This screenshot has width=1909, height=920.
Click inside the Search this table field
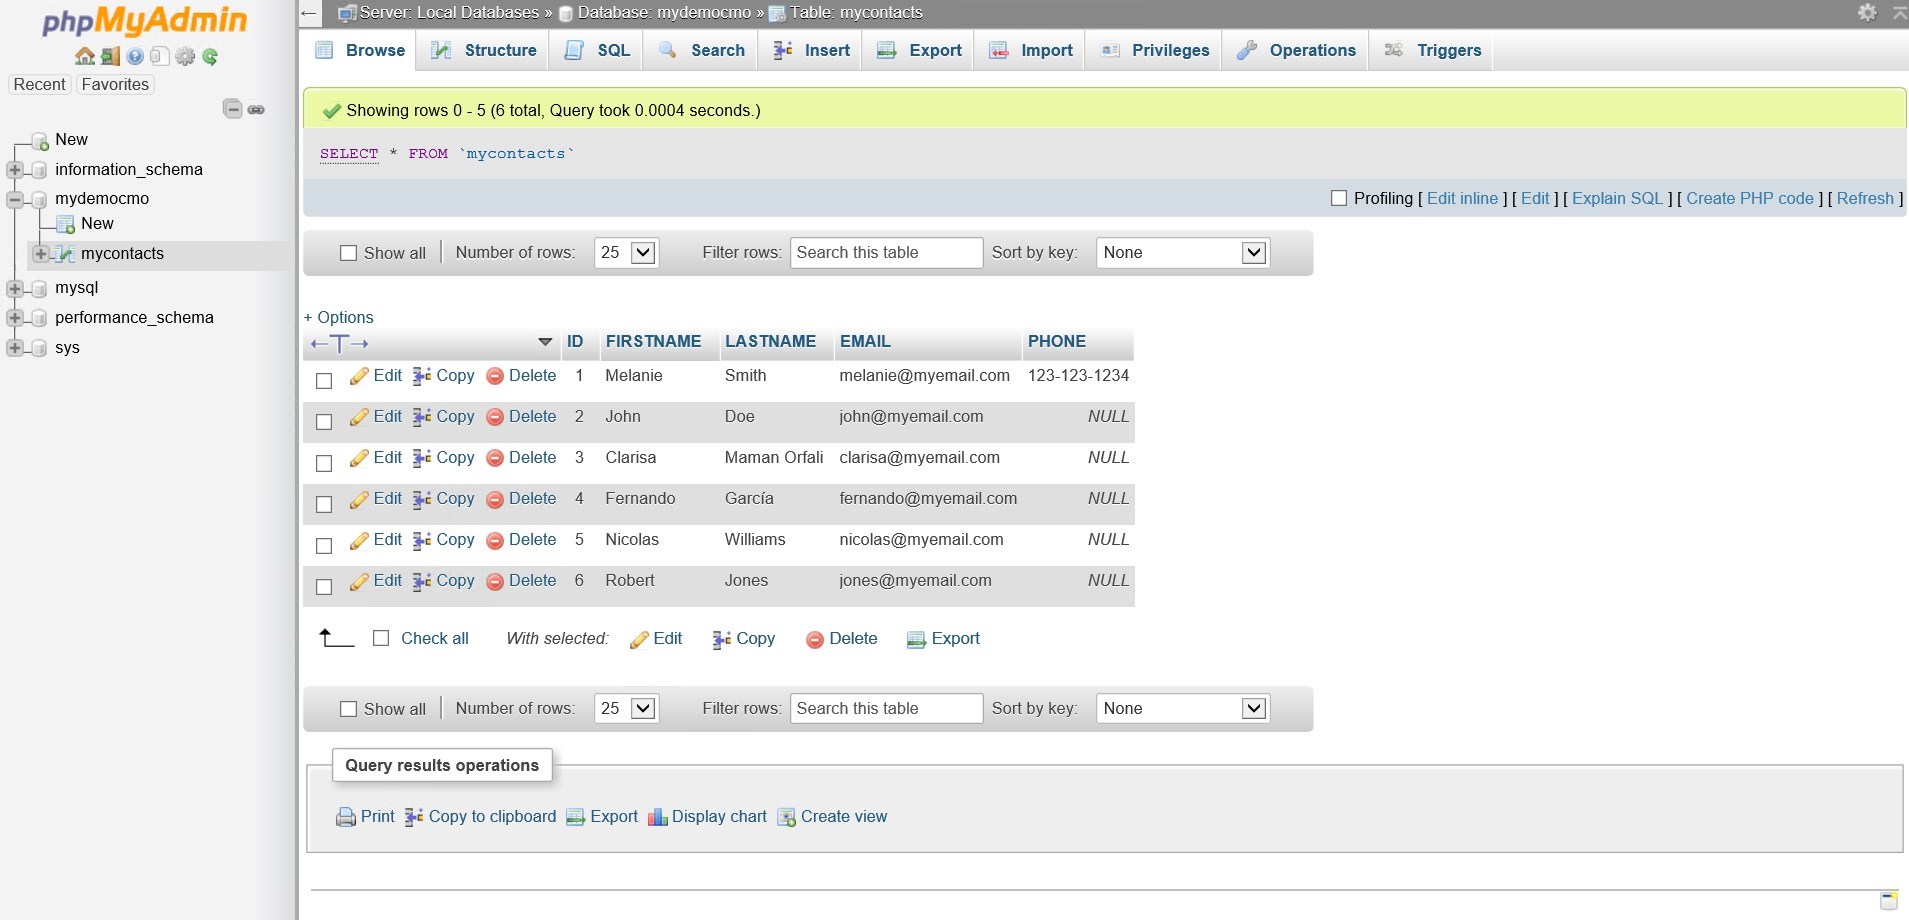point(885,253)
